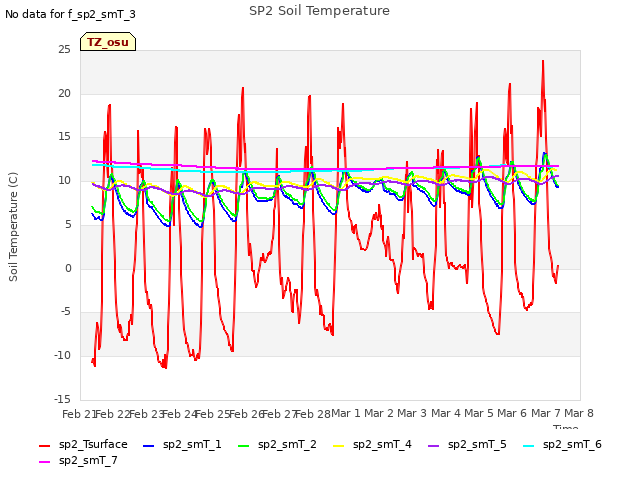Click the Mar 7 x-axis tick label

545,413
